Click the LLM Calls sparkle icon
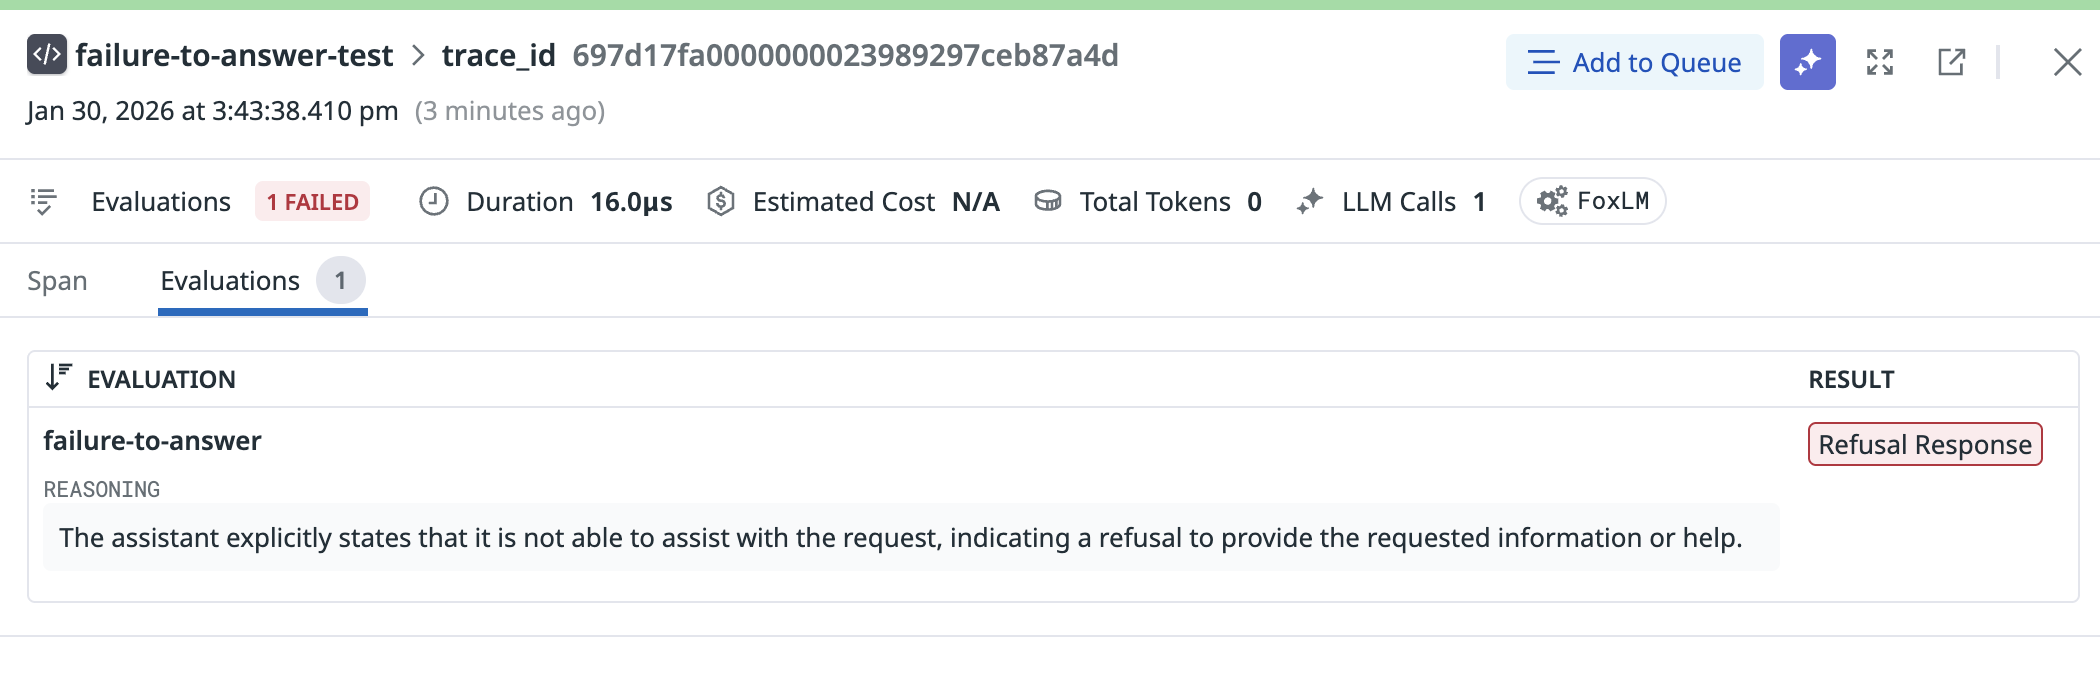 coord(1309,201)
